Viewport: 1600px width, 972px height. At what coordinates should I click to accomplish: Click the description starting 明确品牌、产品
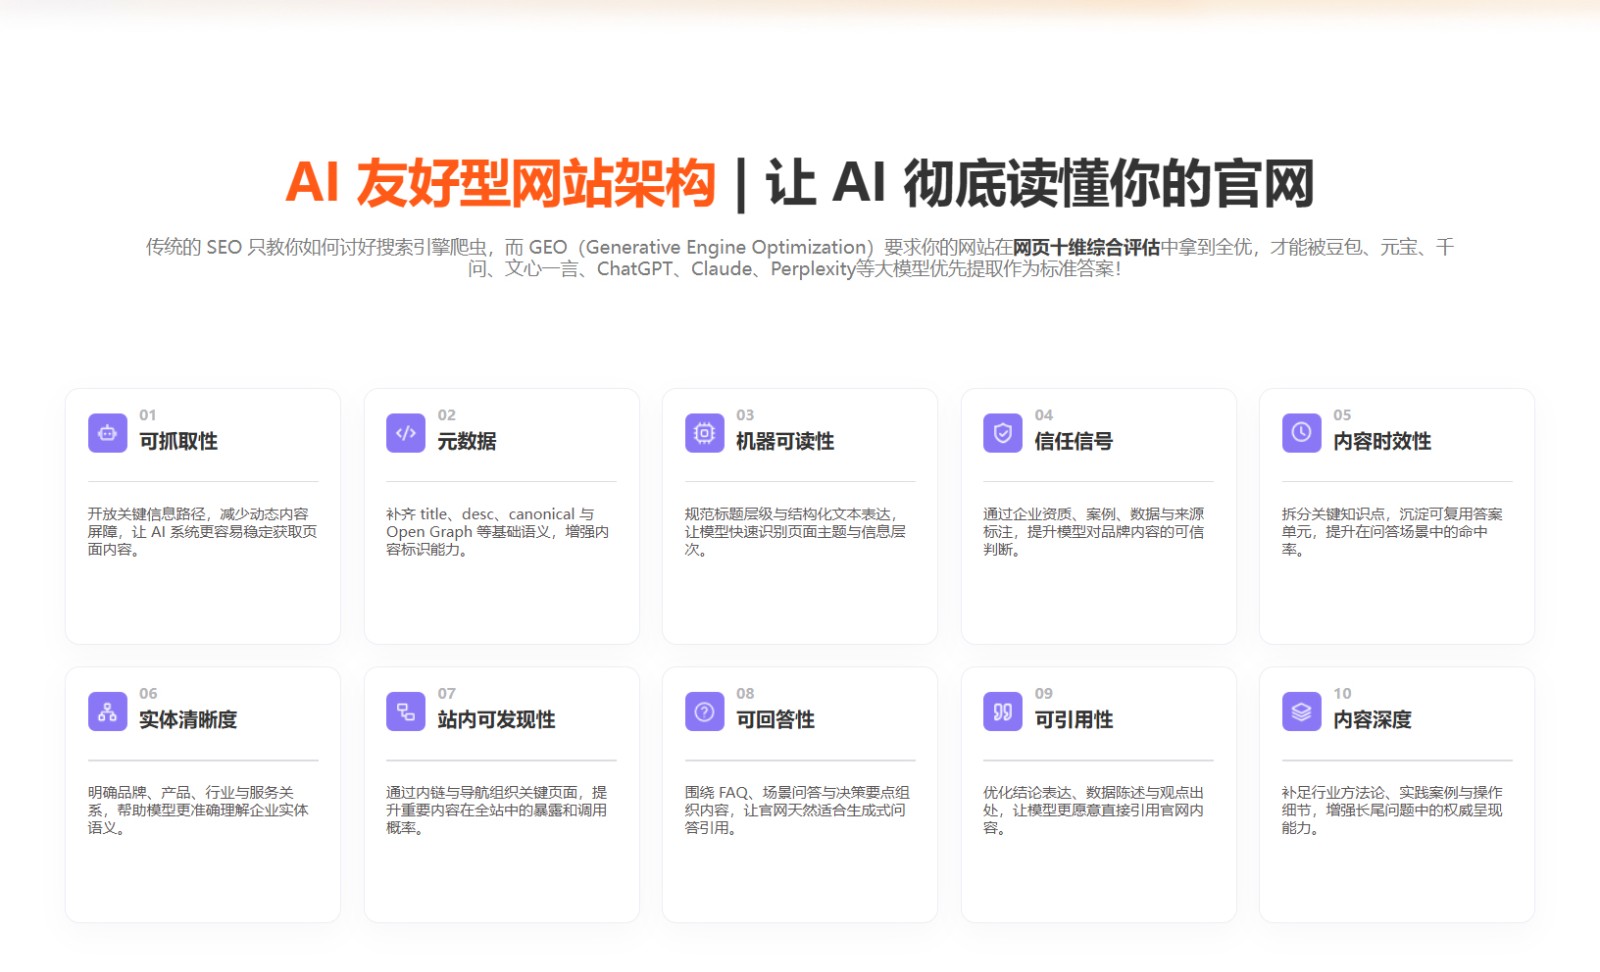[x=198, y=810]
